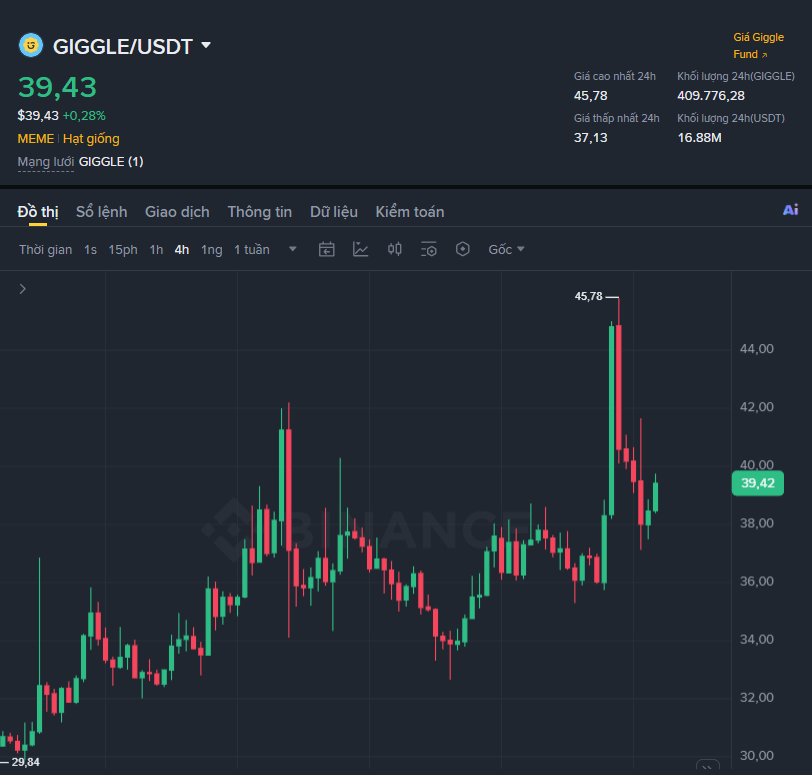Click the Hạt giống tag
The image size is (812, 775).
click(x=91, y=139)
